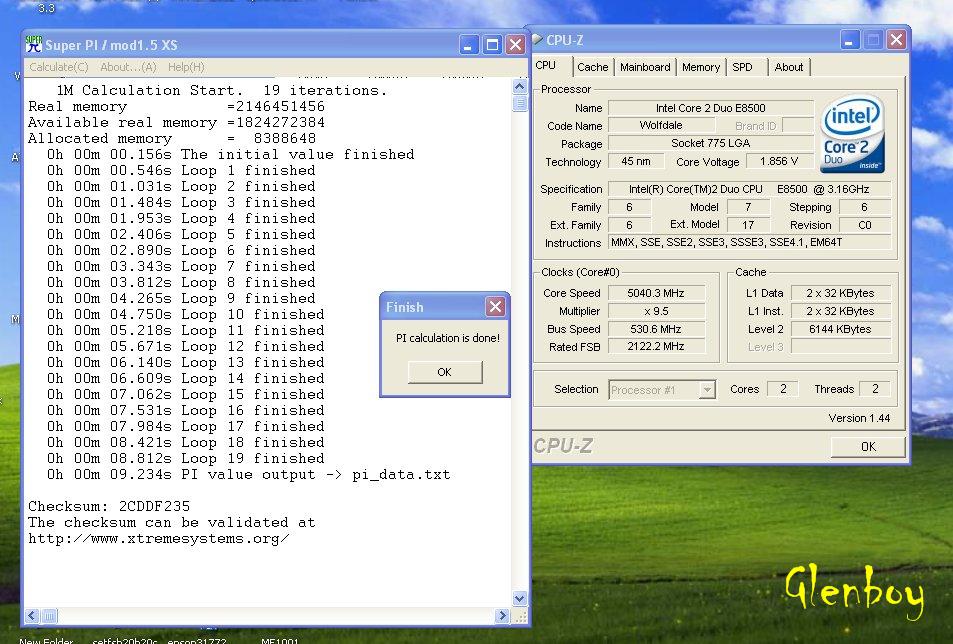The width and height of the screenshot is (953, 644).
Task: Switch to the Cache tab
Action: coord(592,67)
